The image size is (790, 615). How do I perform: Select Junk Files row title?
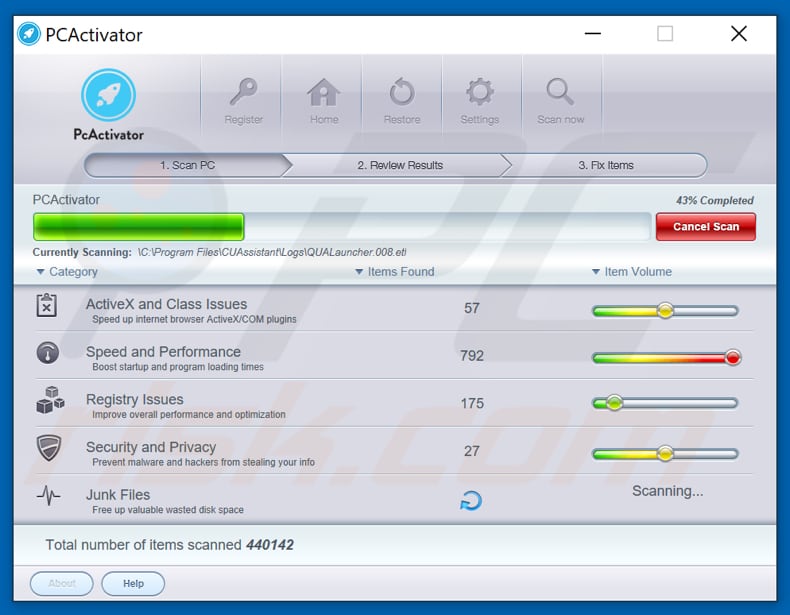118,495
